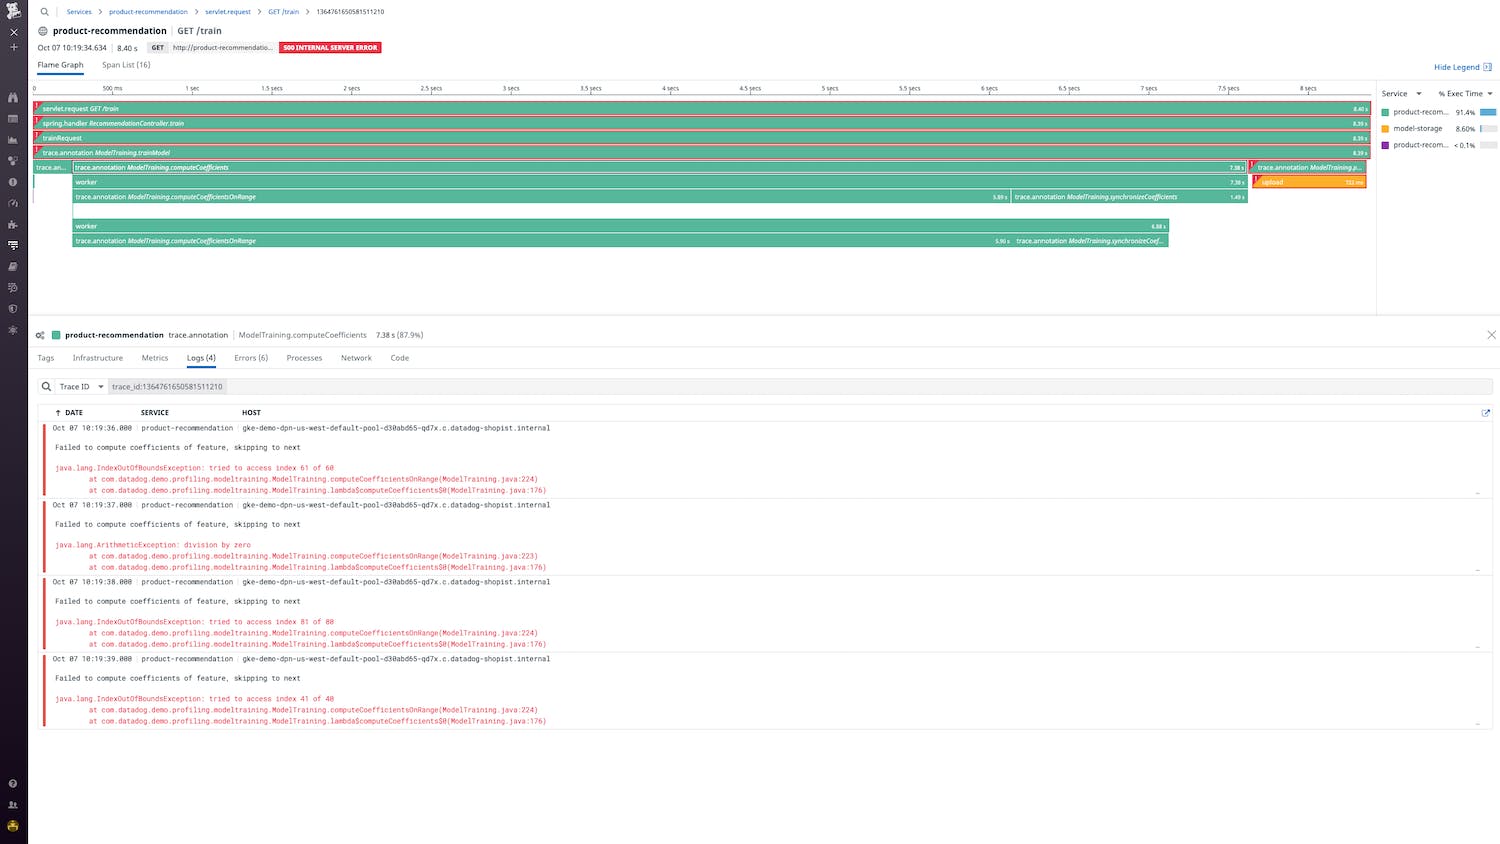This screenshot has height=844, width=1500.
Task: Click the people icon above the dog logo
Action: click(13, 805)
